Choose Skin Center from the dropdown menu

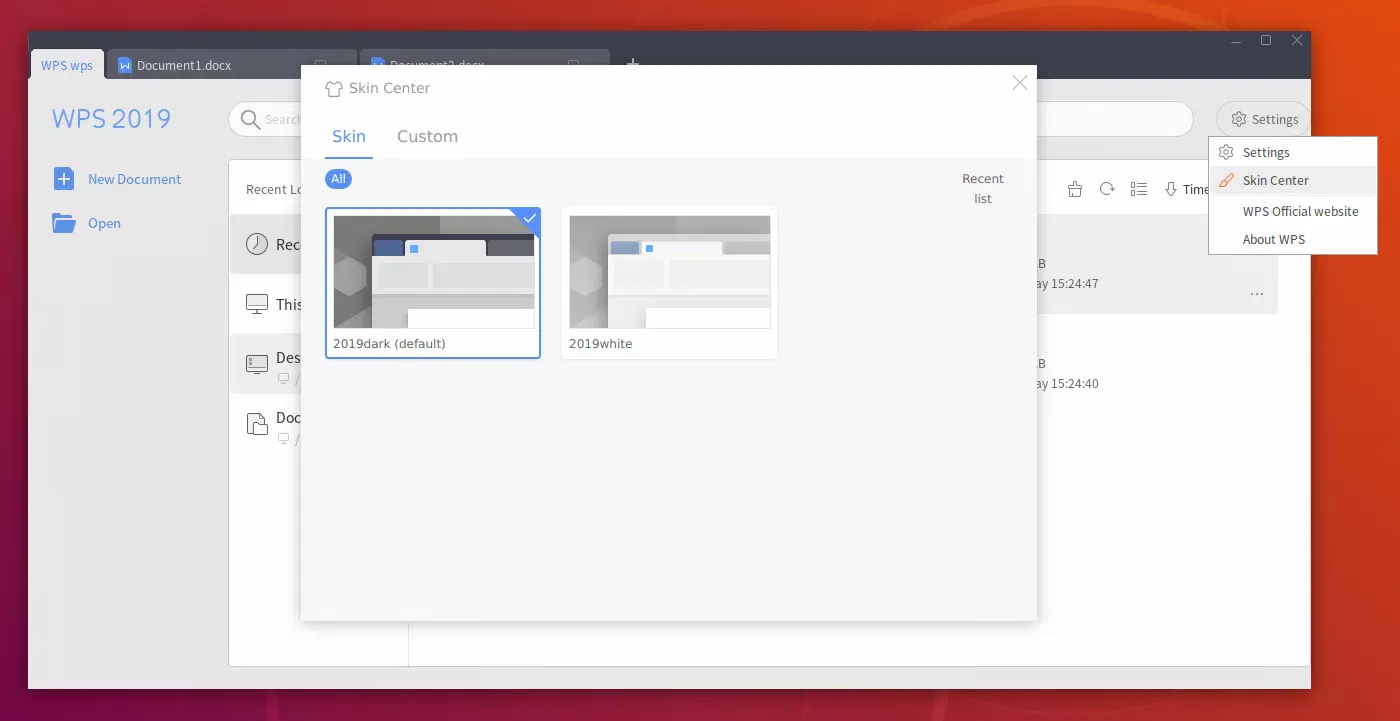[1292, 181]
